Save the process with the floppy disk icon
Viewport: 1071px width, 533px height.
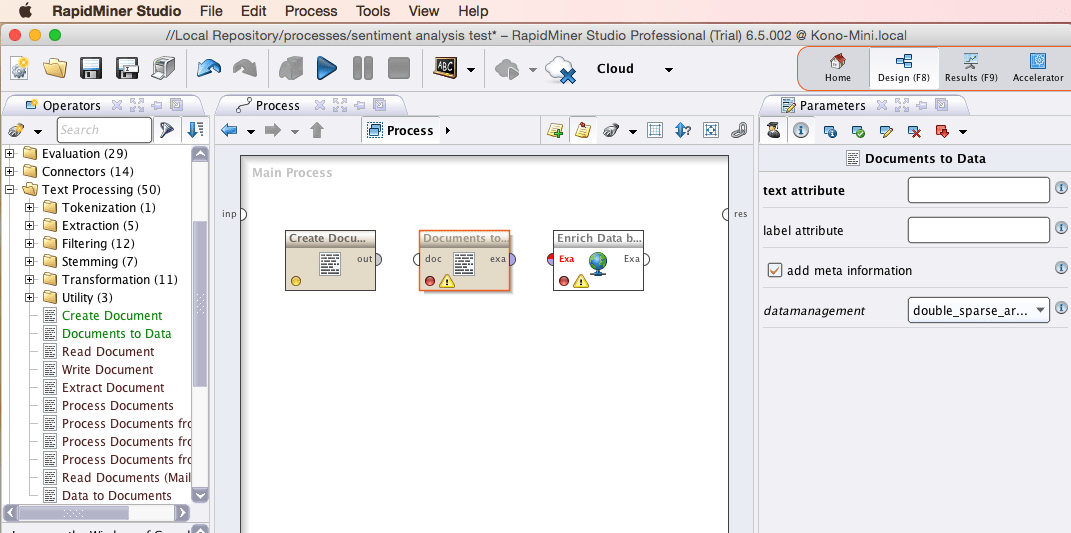click(x=91, y=68)
